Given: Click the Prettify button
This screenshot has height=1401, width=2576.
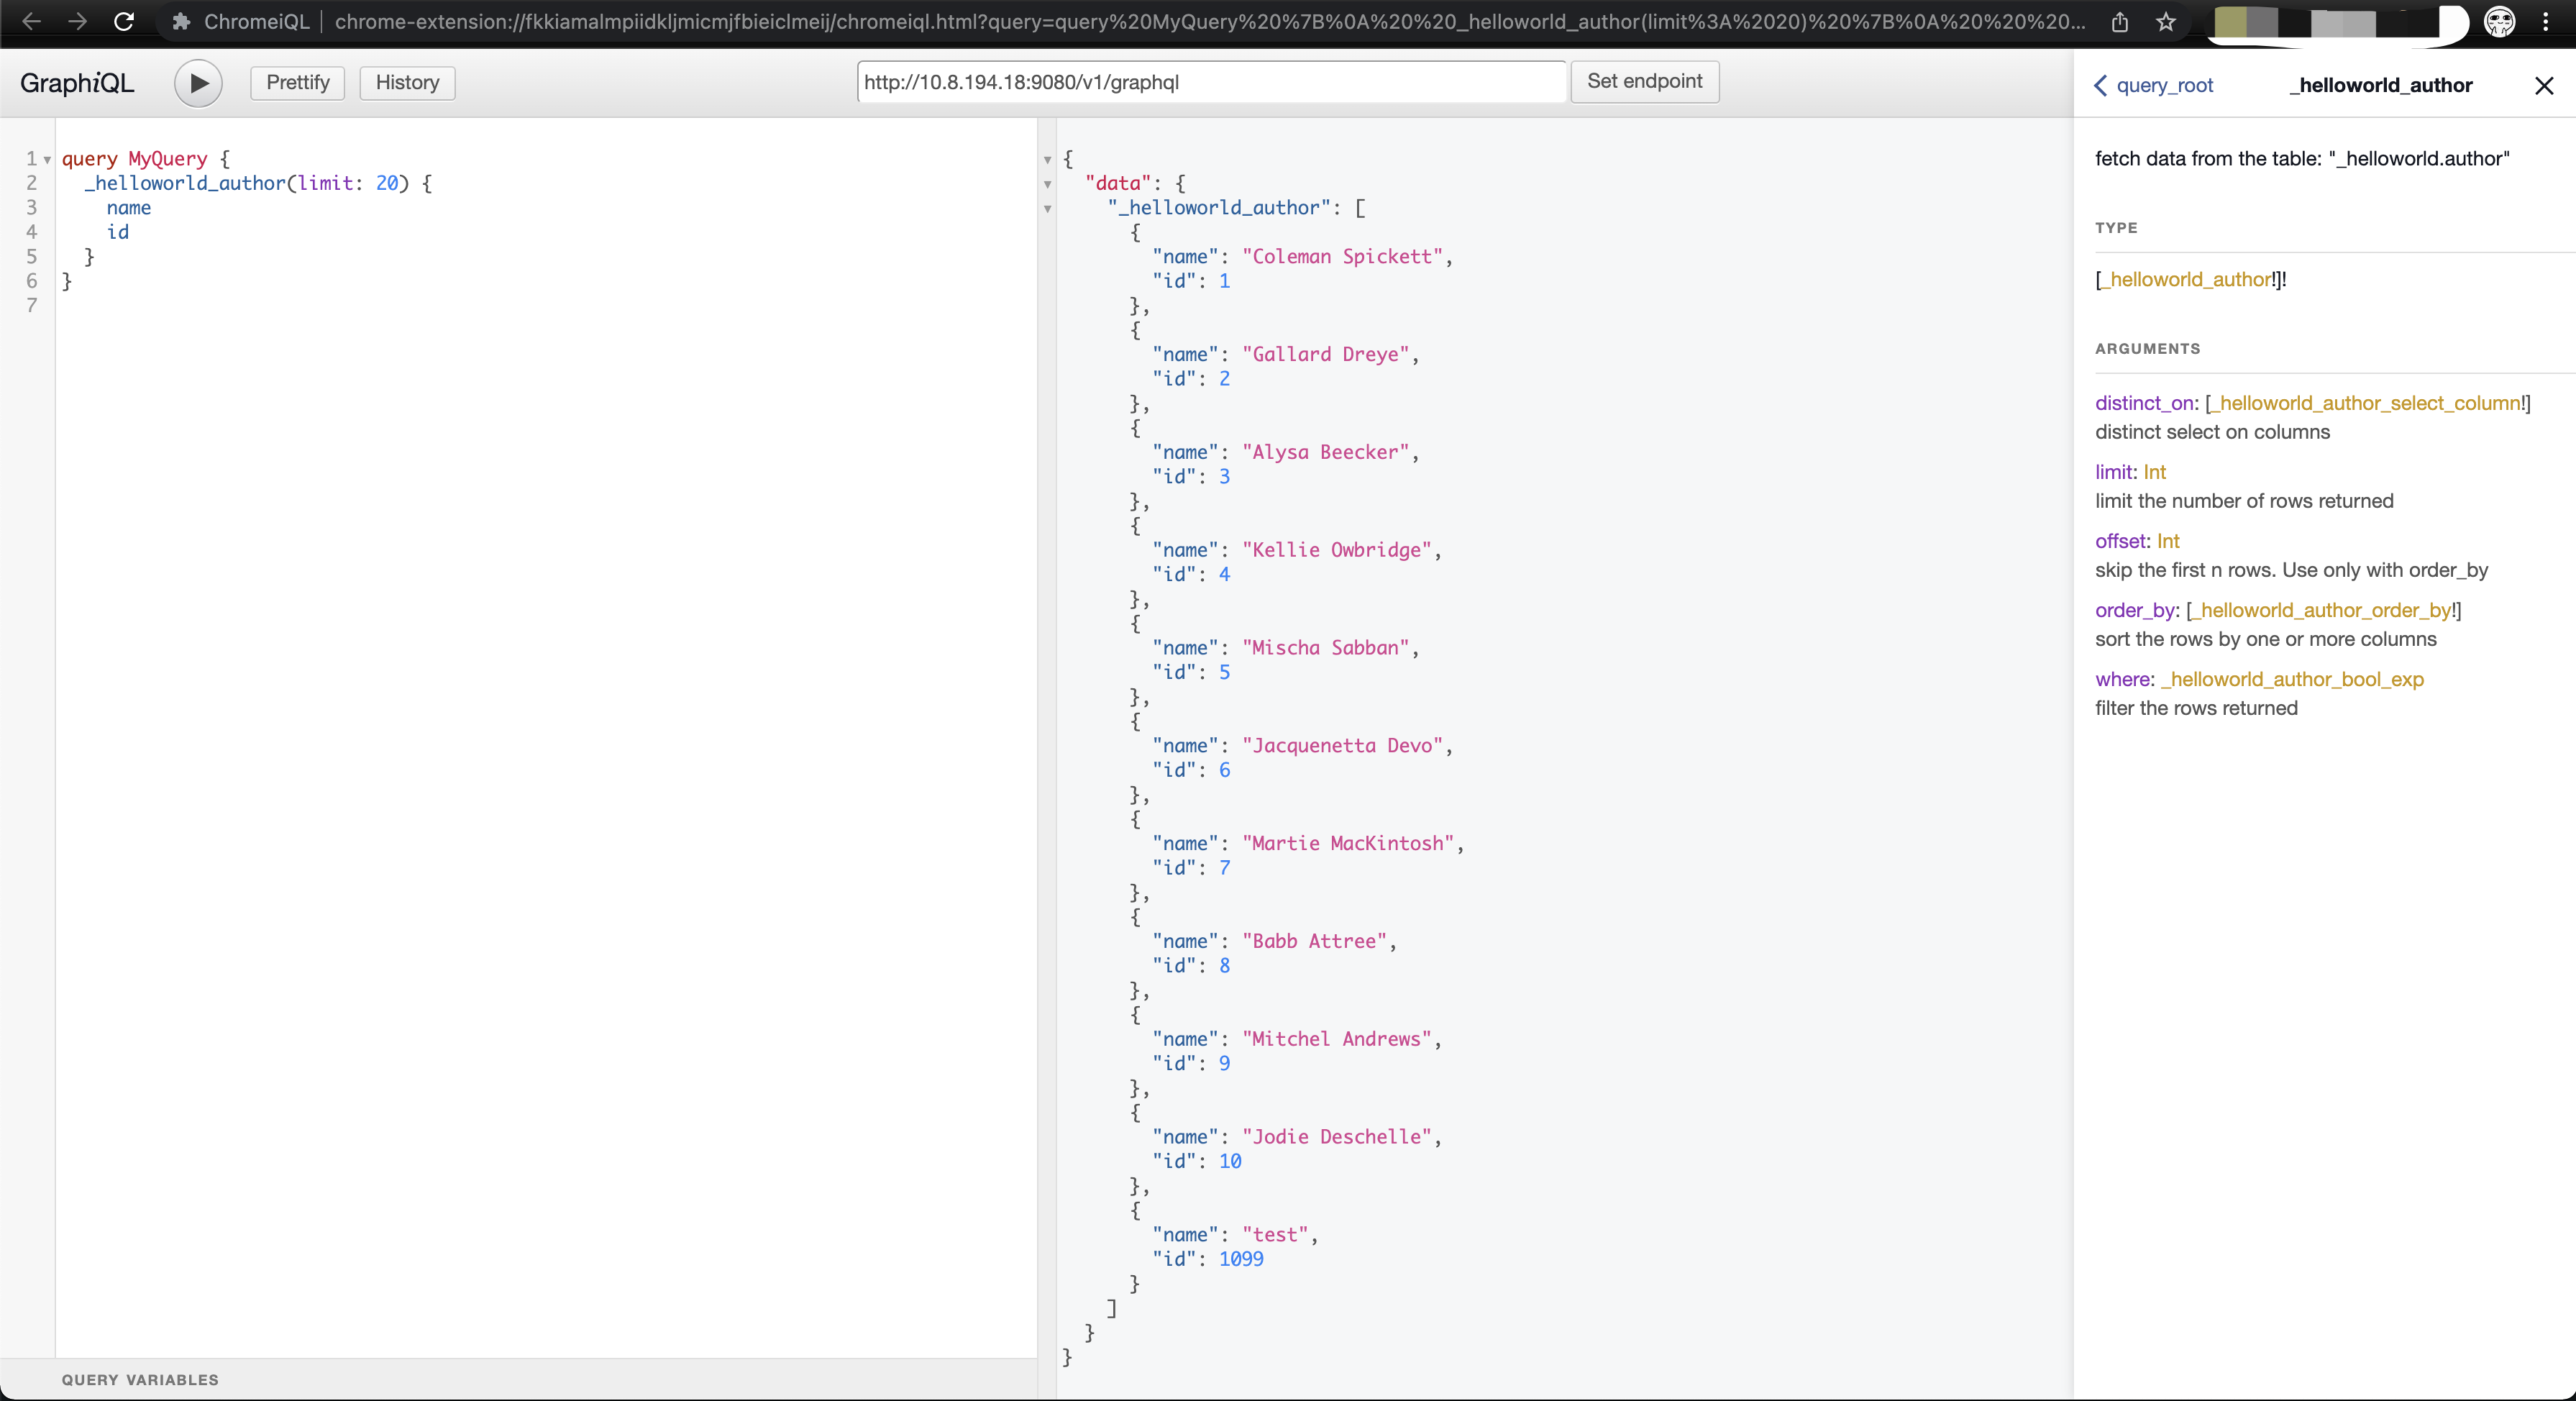Looking at the screenshot, I should coord(297,83).
